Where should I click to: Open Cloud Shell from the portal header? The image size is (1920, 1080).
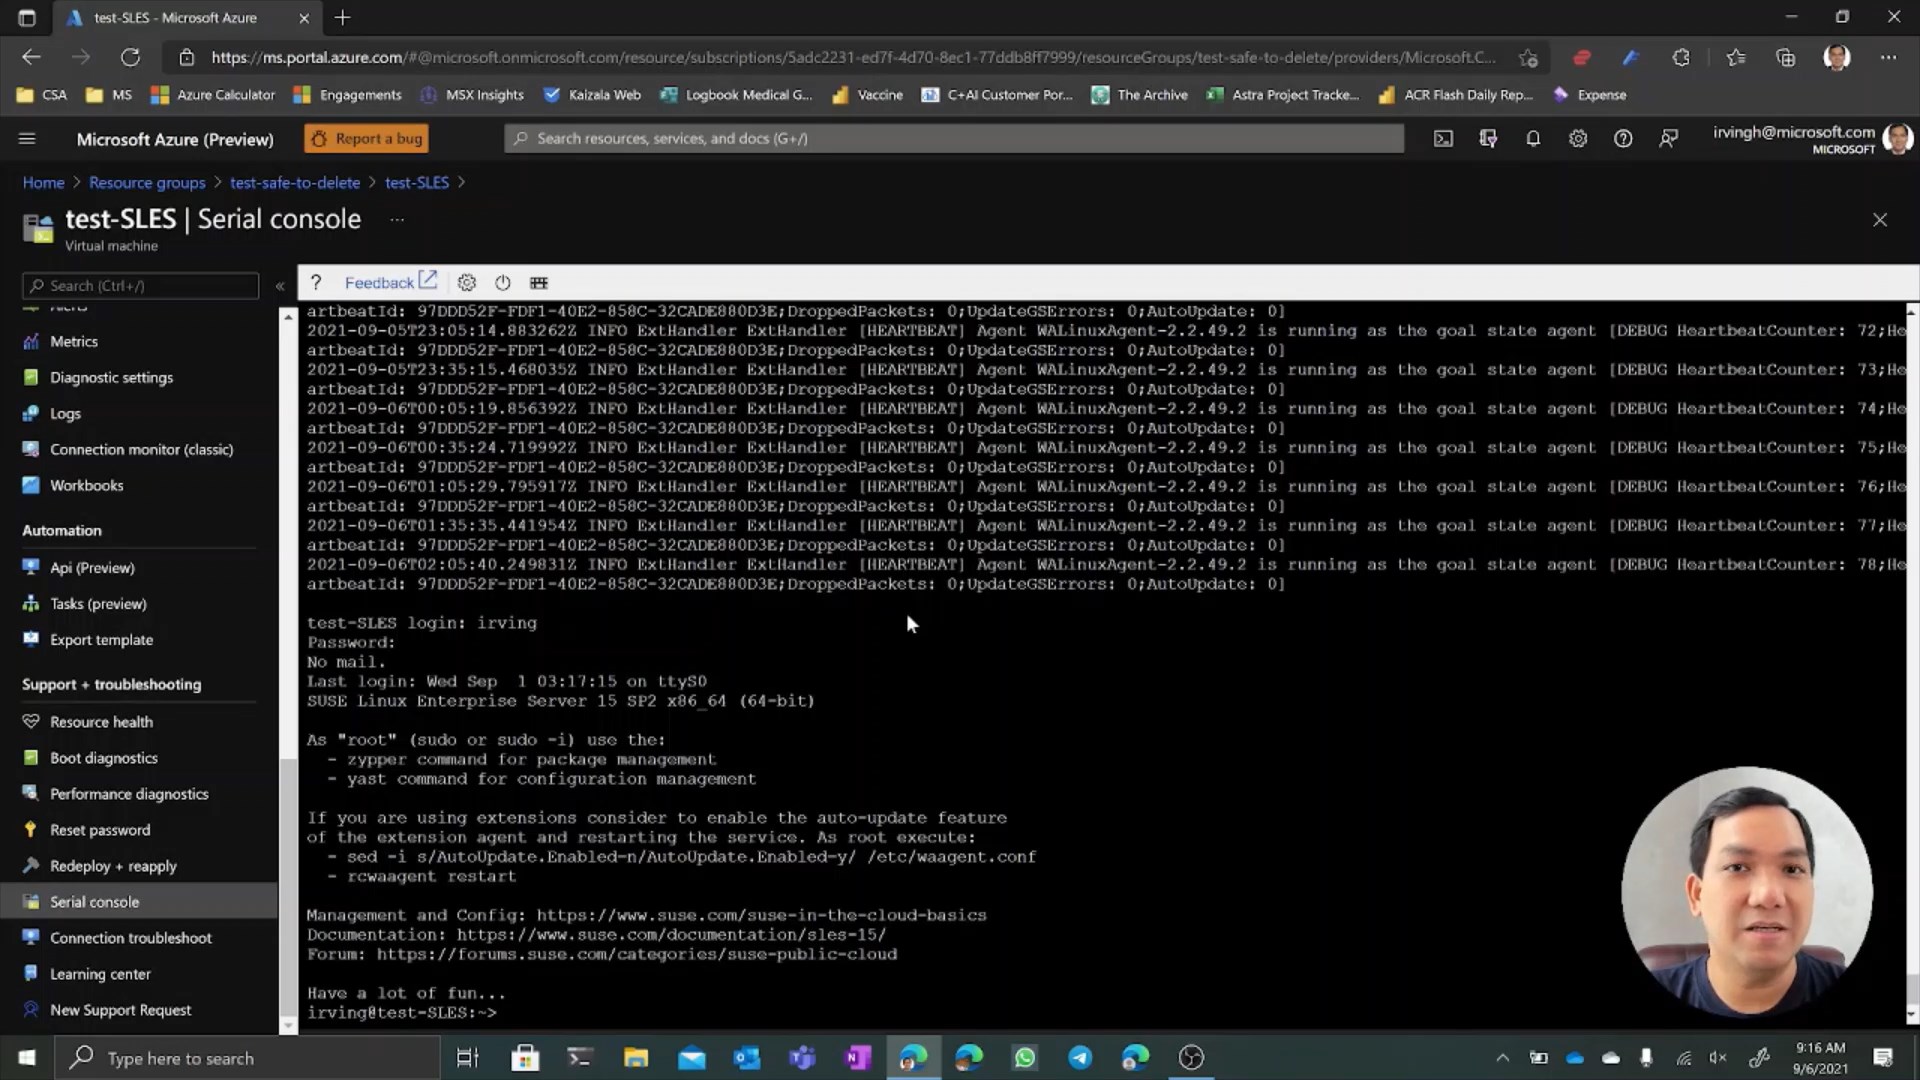point(1443,139)
